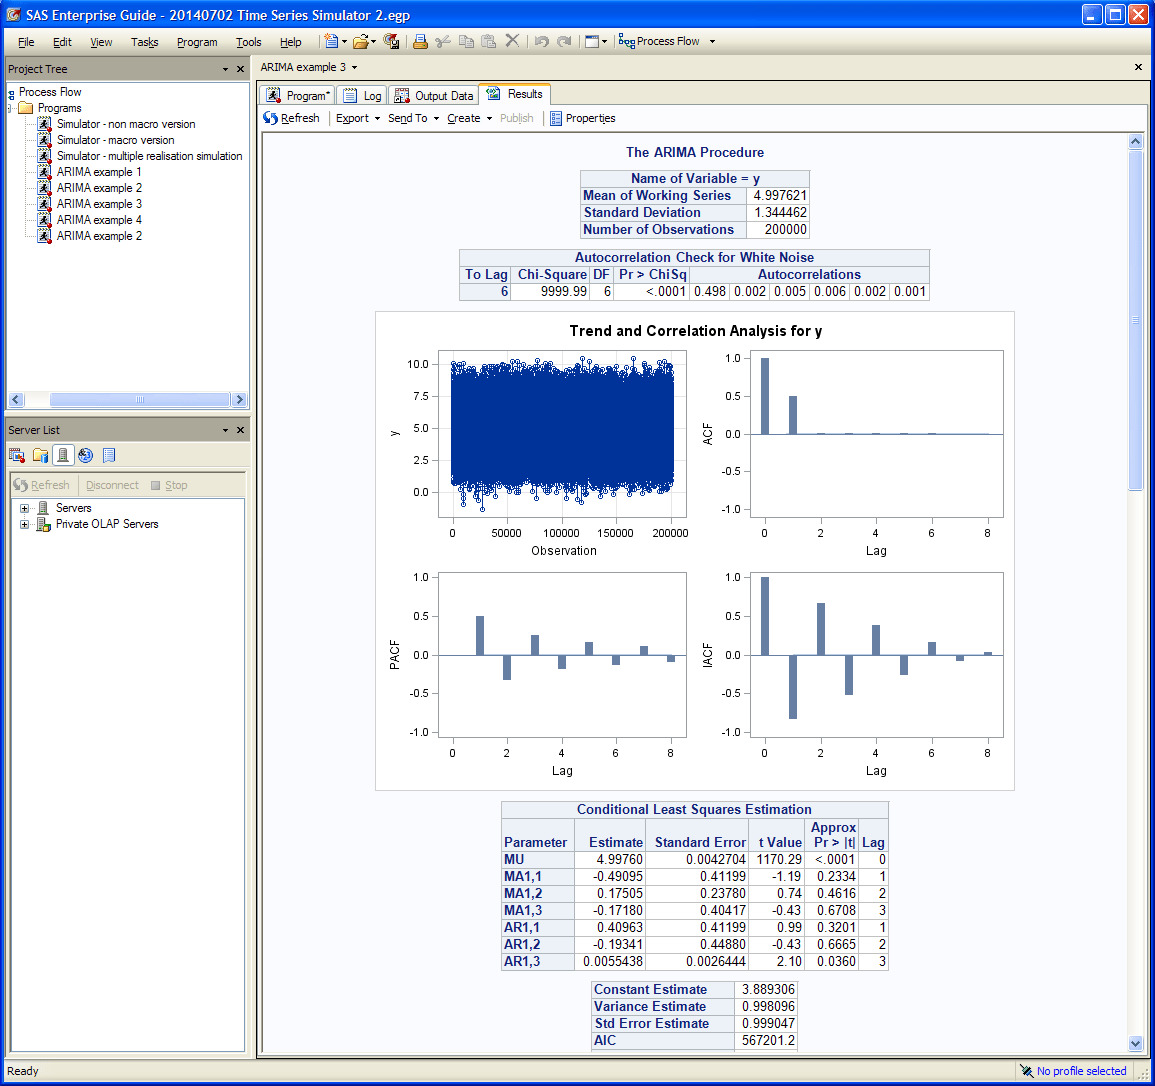This screenshot has width=1155, height=1086.
Task: Open the Program menu
Action: pyautogui.click(x=197, y=42)
